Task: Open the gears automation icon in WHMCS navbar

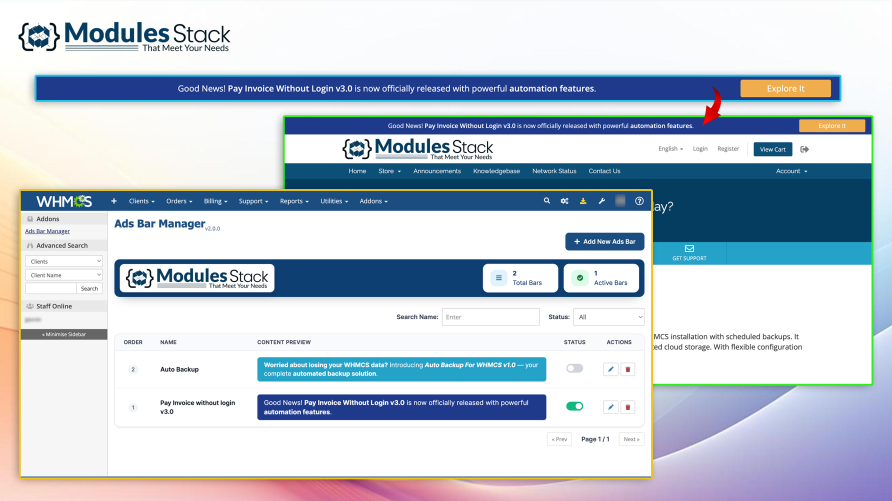Action: coord(564,201)
